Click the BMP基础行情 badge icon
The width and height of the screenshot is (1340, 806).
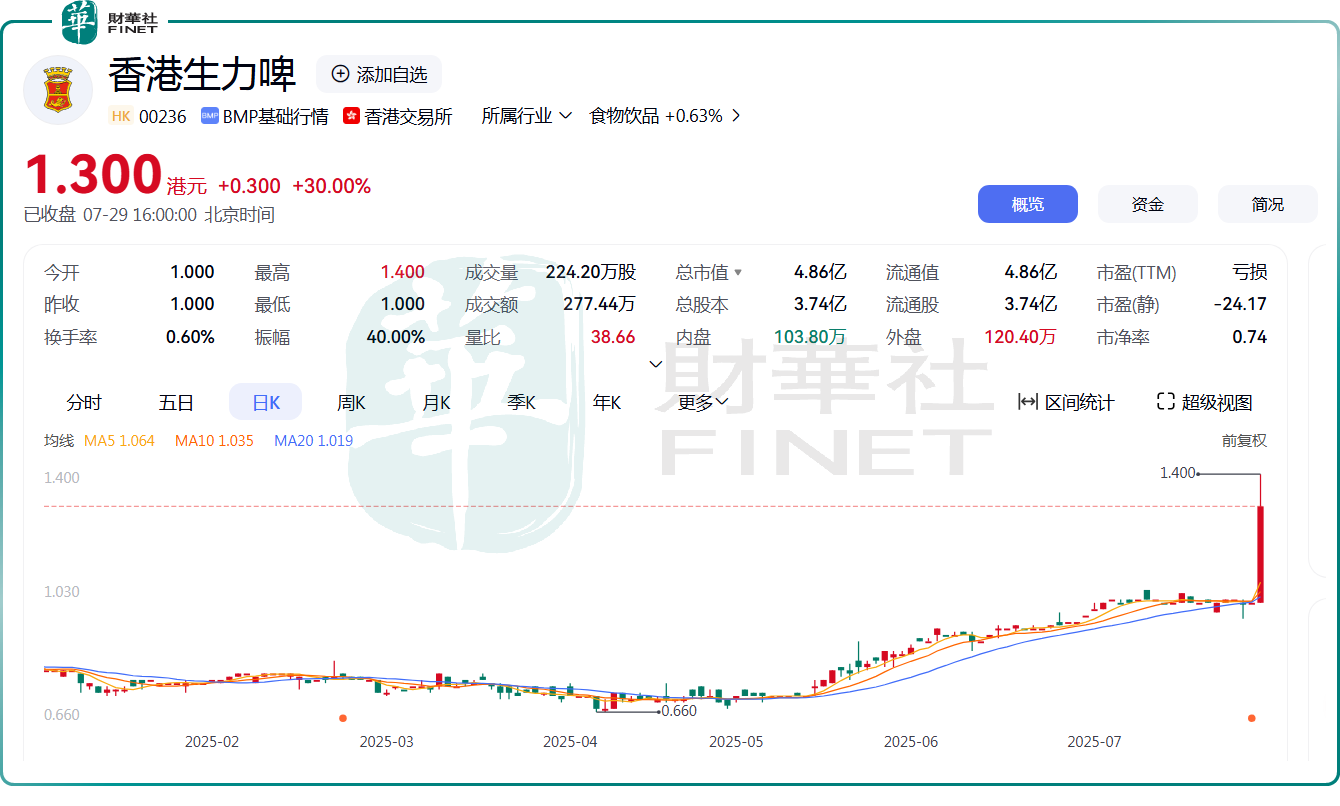[210, 116]
